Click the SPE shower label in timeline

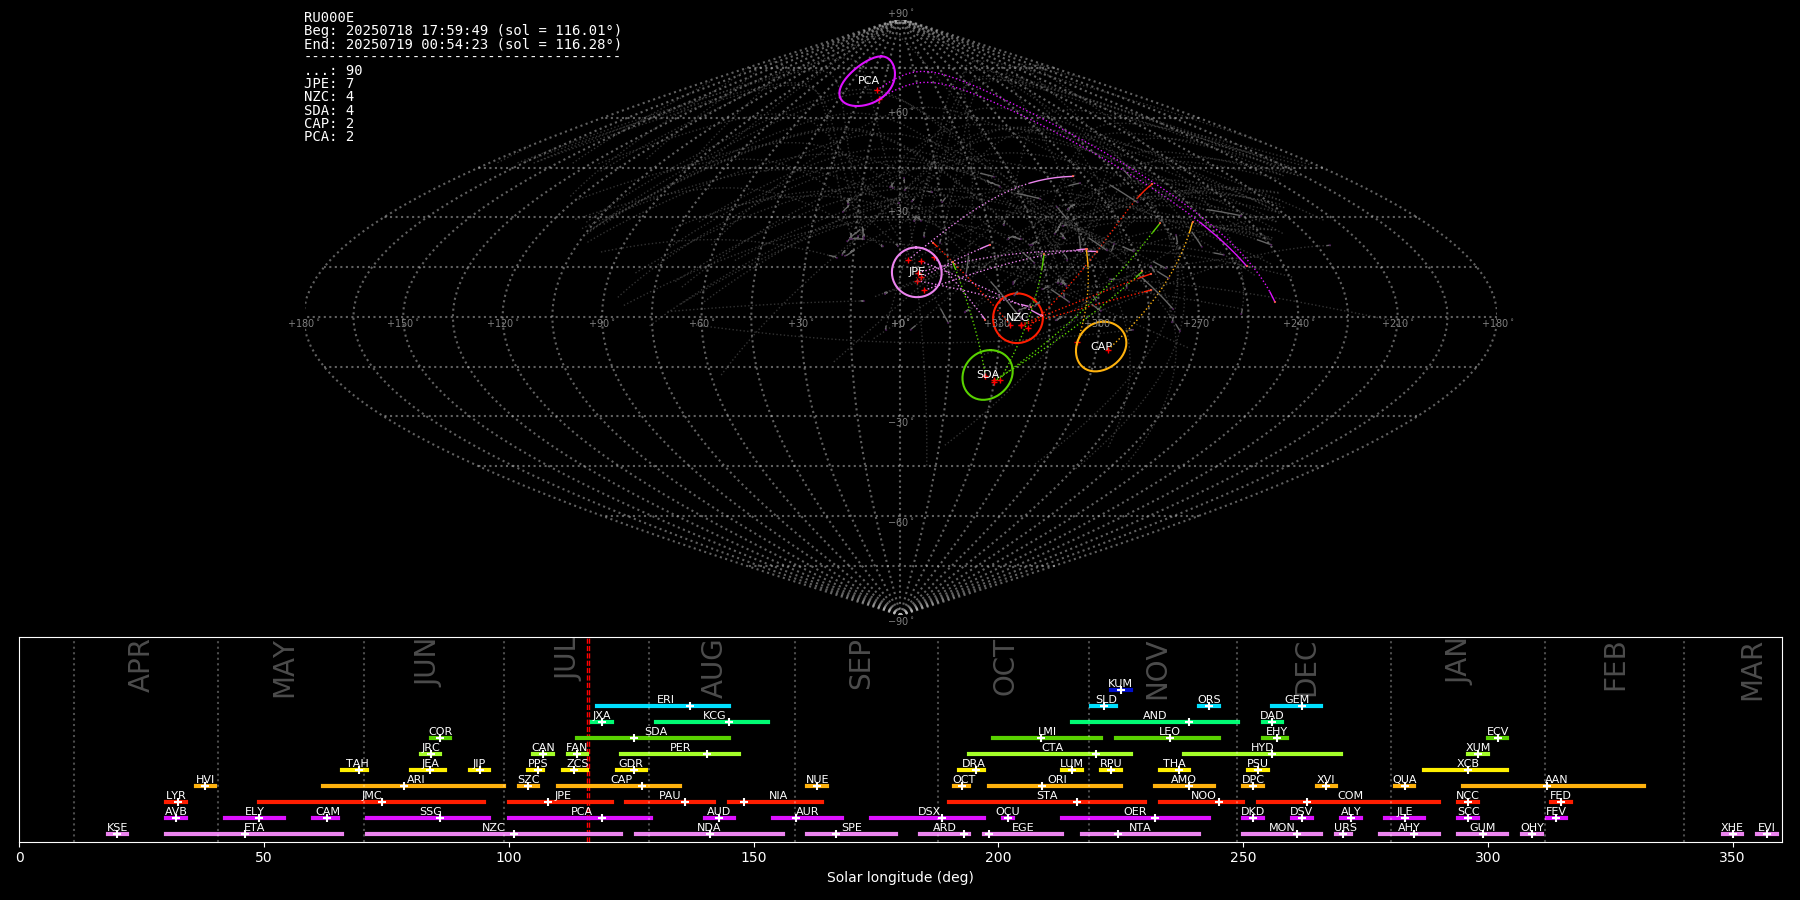(x=852, y=828)
